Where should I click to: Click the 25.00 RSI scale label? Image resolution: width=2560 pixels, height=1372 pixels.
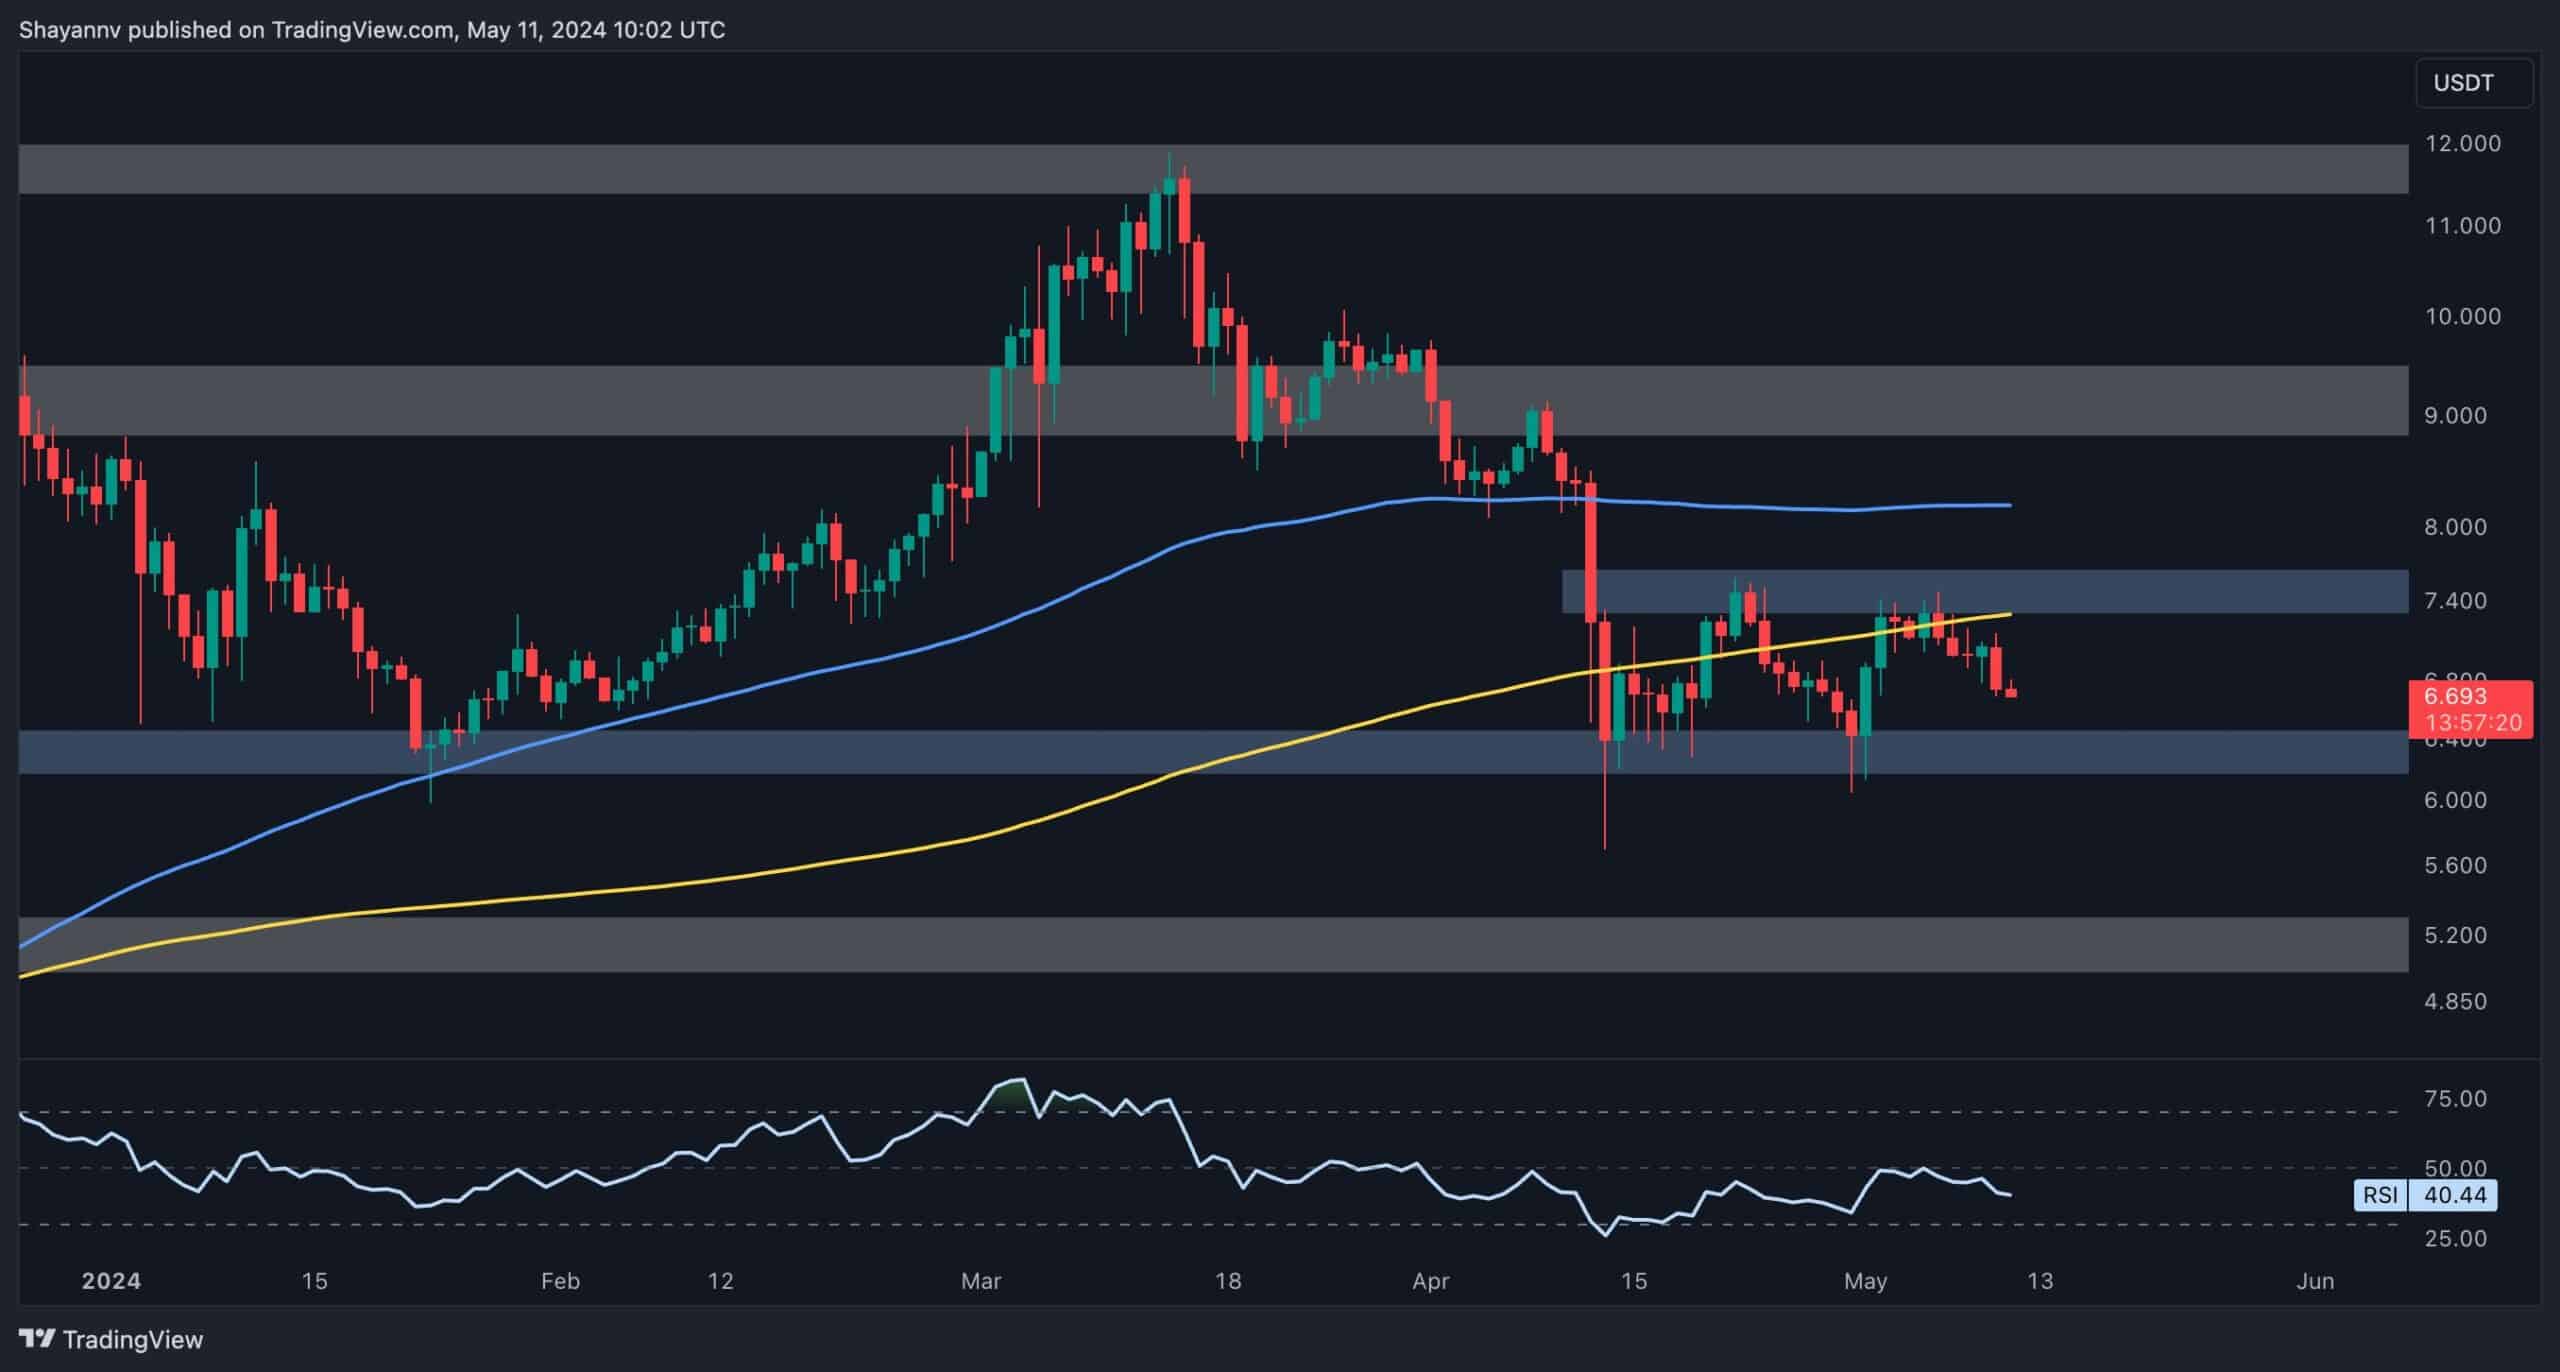[x=2454, y=1239]
